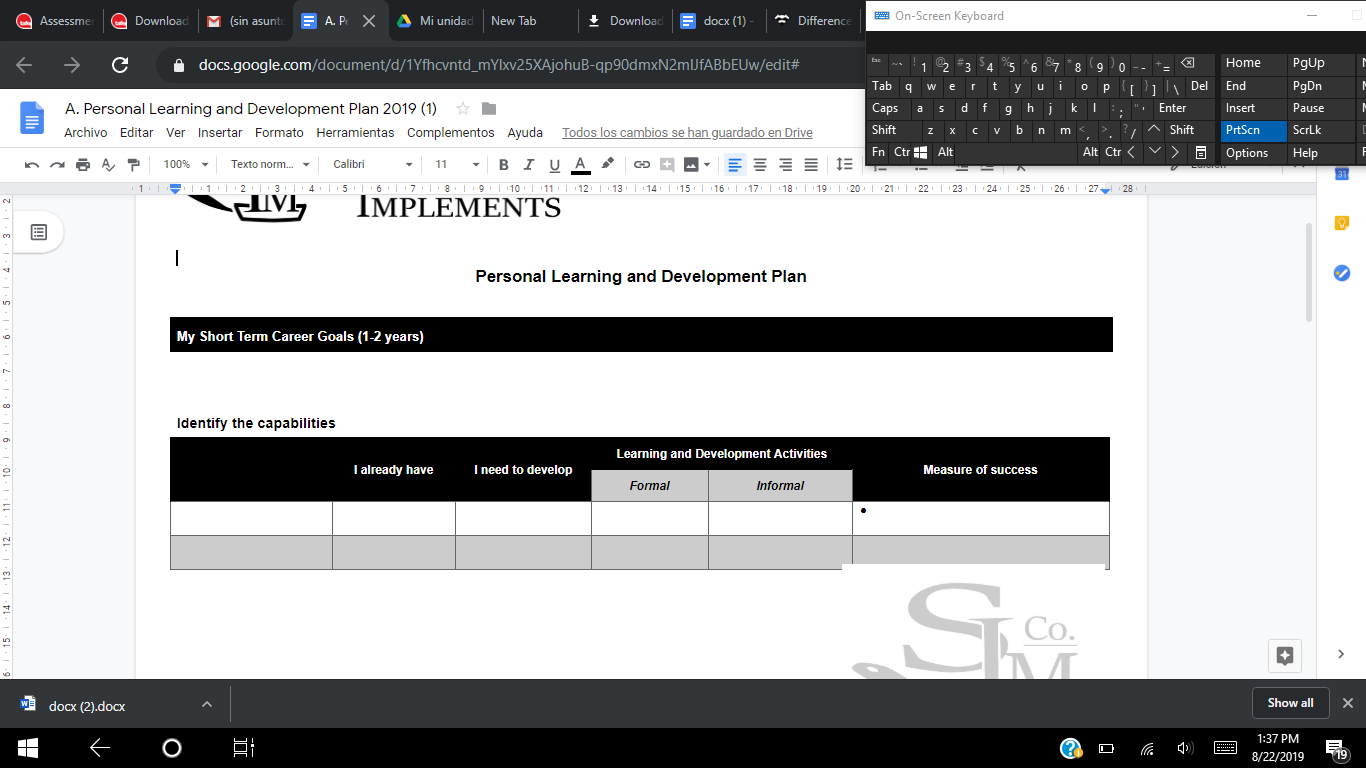
Task: Add a comment using toolbar icon
Action: [667, 165]
